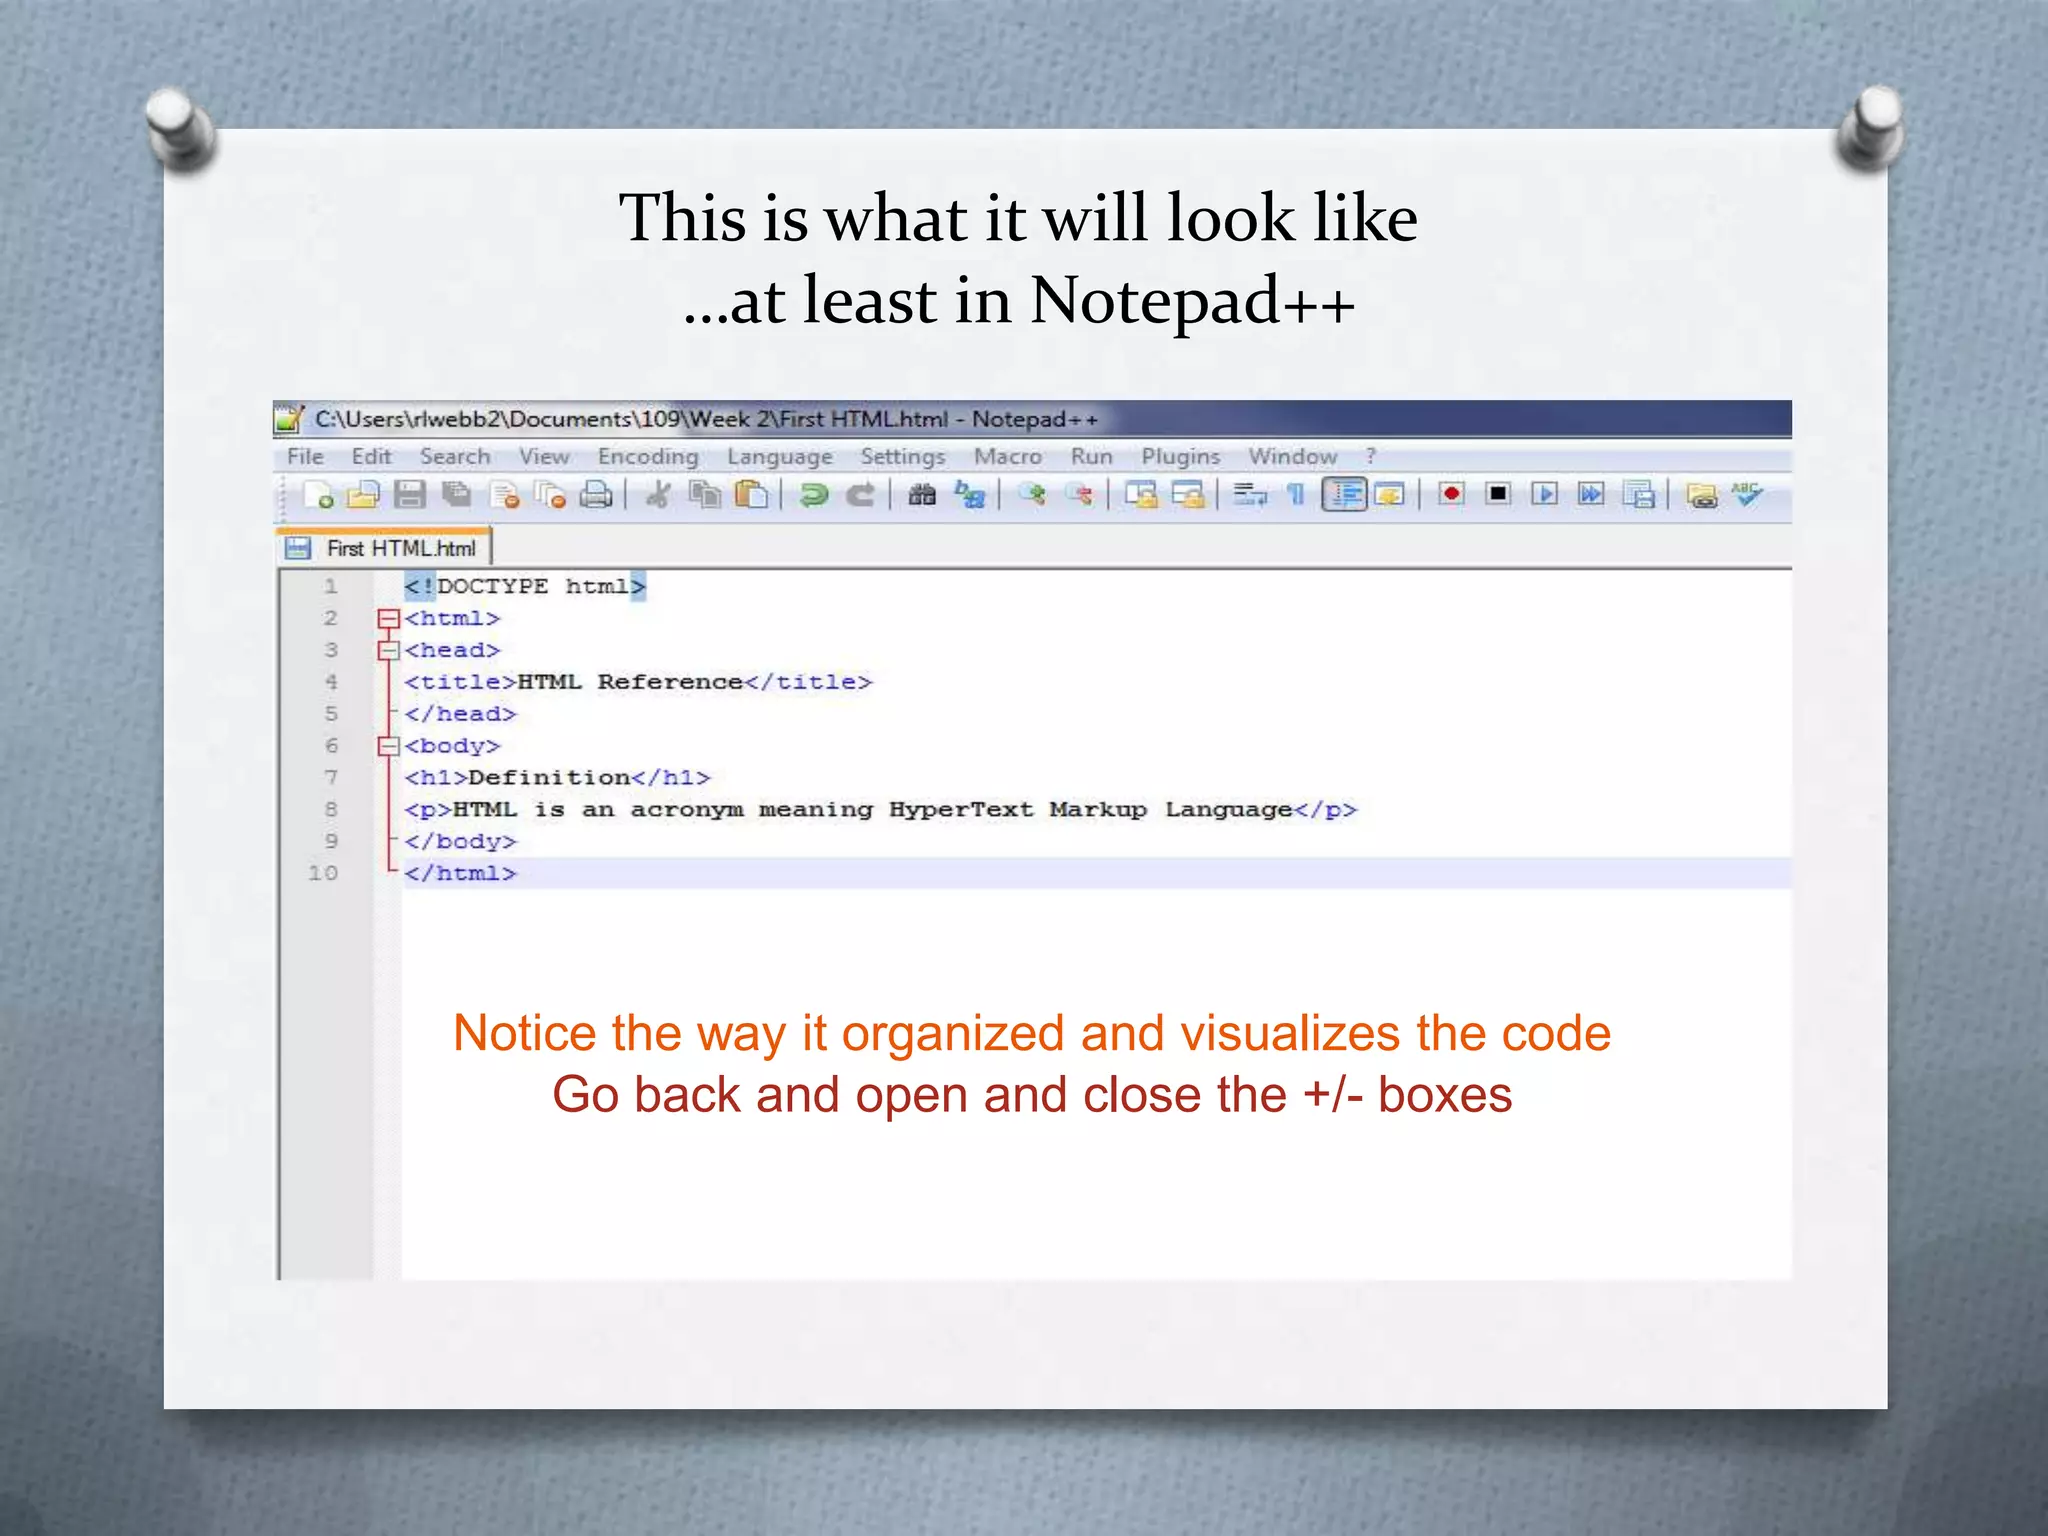This screenshot has width=2048, height=1536.
Task: Click the Zoom In magnifier icon
Action: pos(1032,494)
